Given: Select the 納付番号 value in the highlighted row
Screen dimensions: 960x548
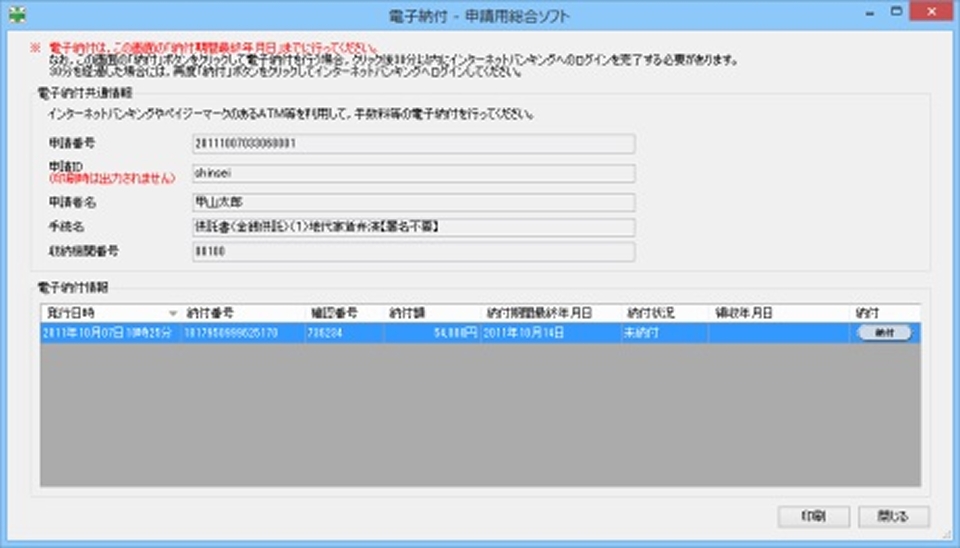Looking at the screenshot, I should point(243,333).
